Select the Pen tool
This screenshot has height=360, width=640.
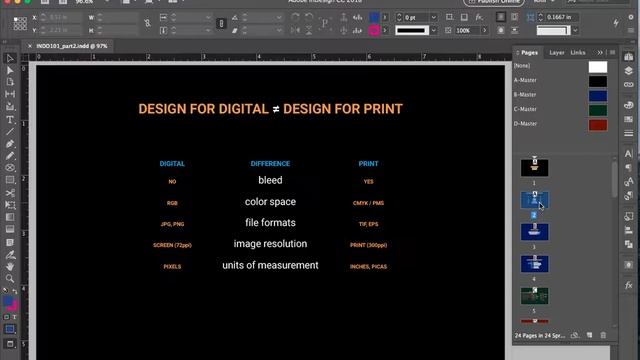[10, 144]
